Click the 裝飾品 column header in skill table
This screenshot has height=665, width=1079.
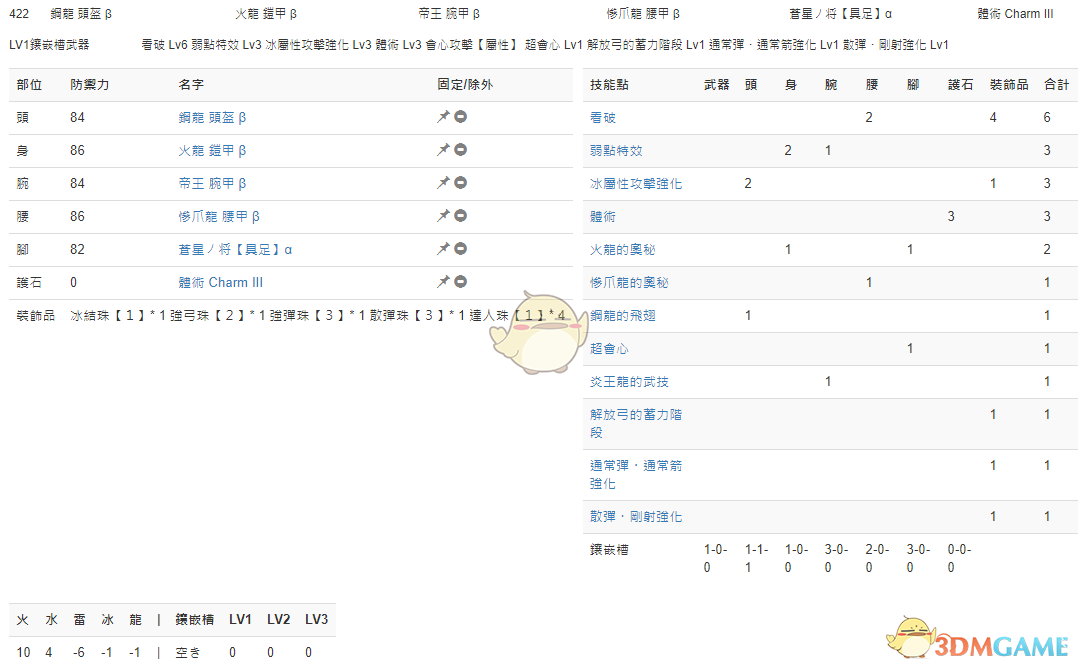tap(1009, 85)
